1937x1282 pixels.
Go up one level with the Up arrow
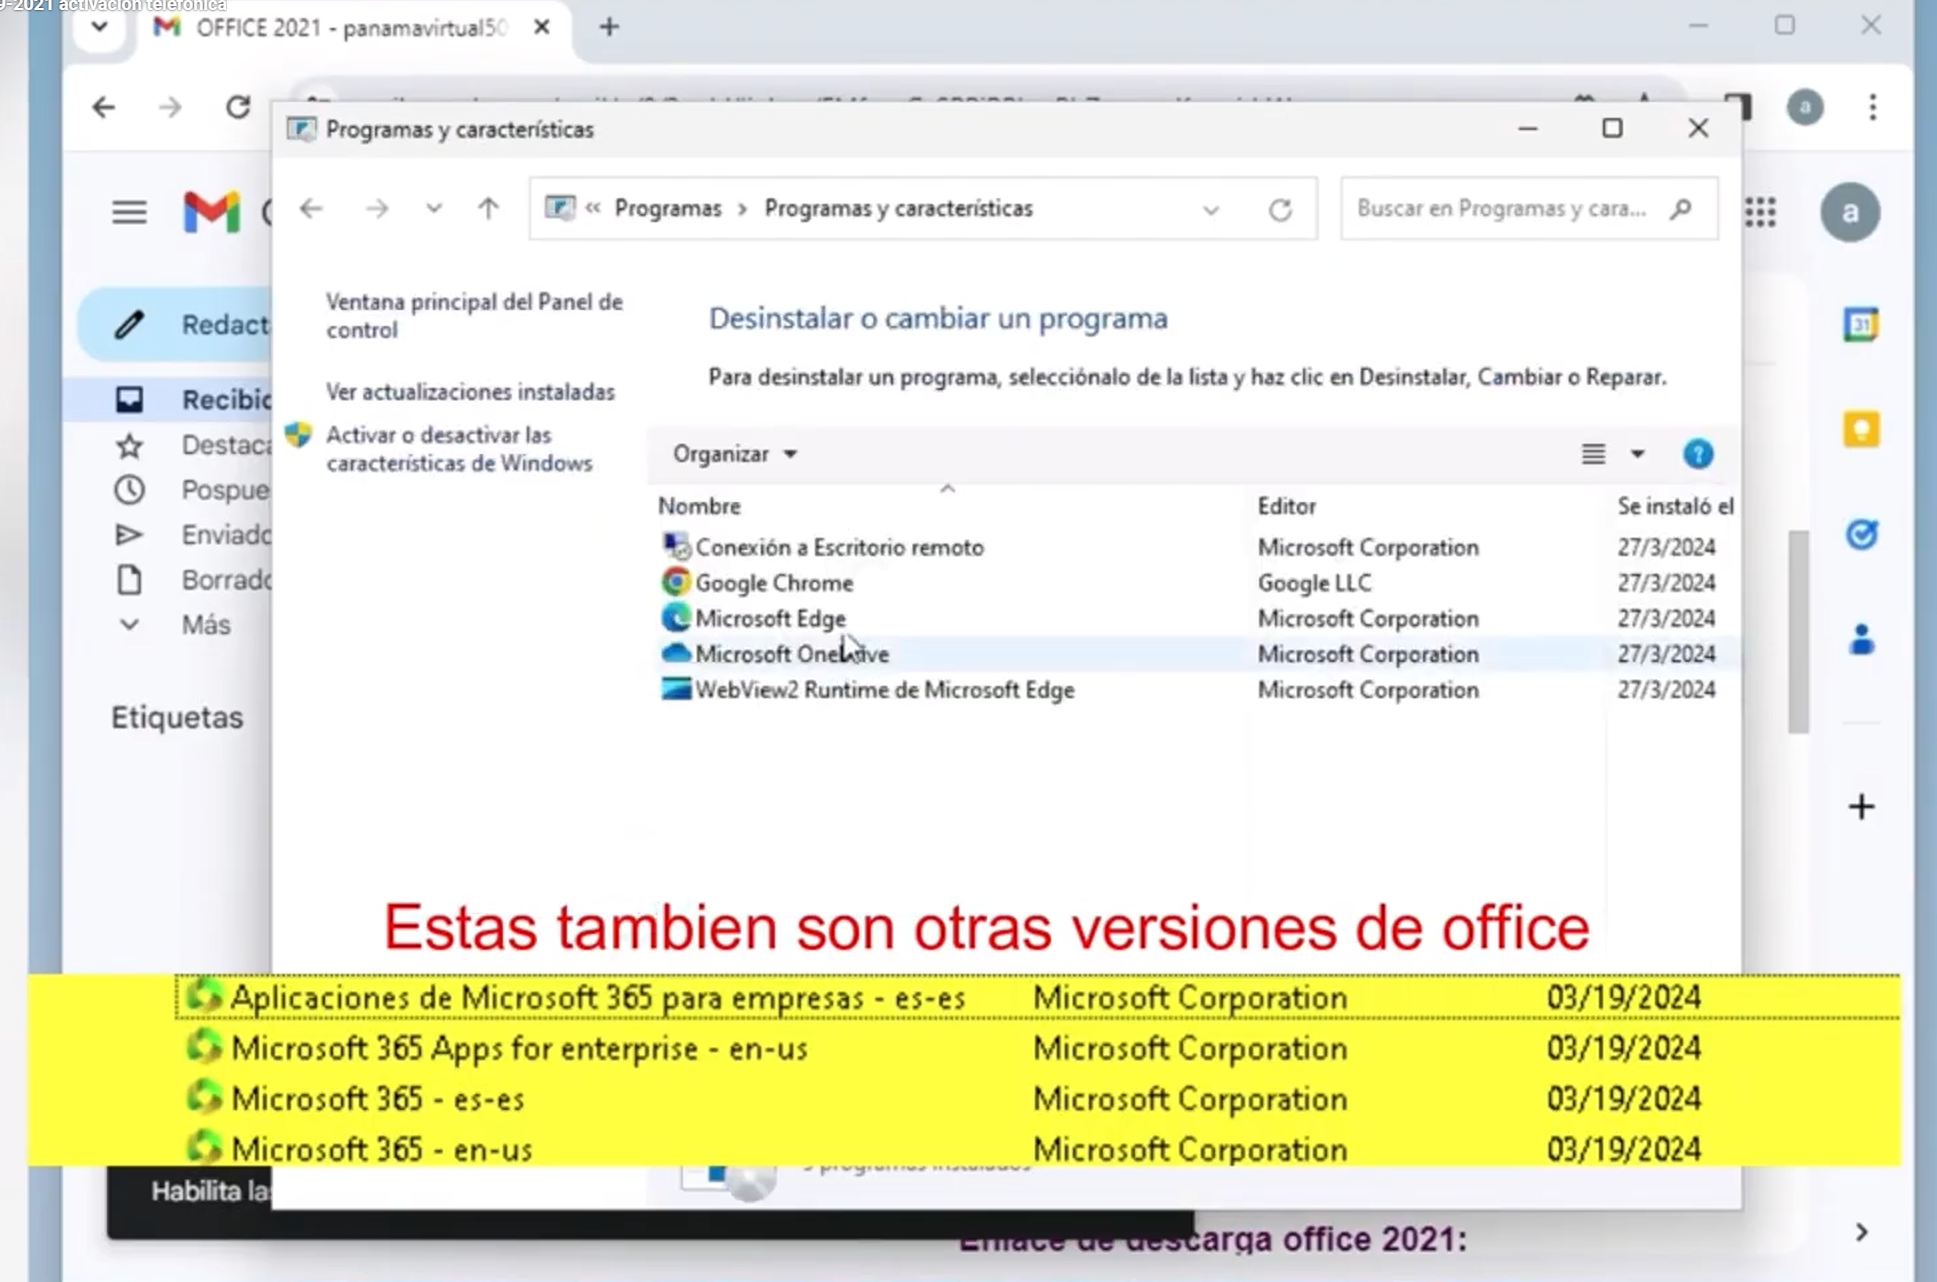[488, 208]
